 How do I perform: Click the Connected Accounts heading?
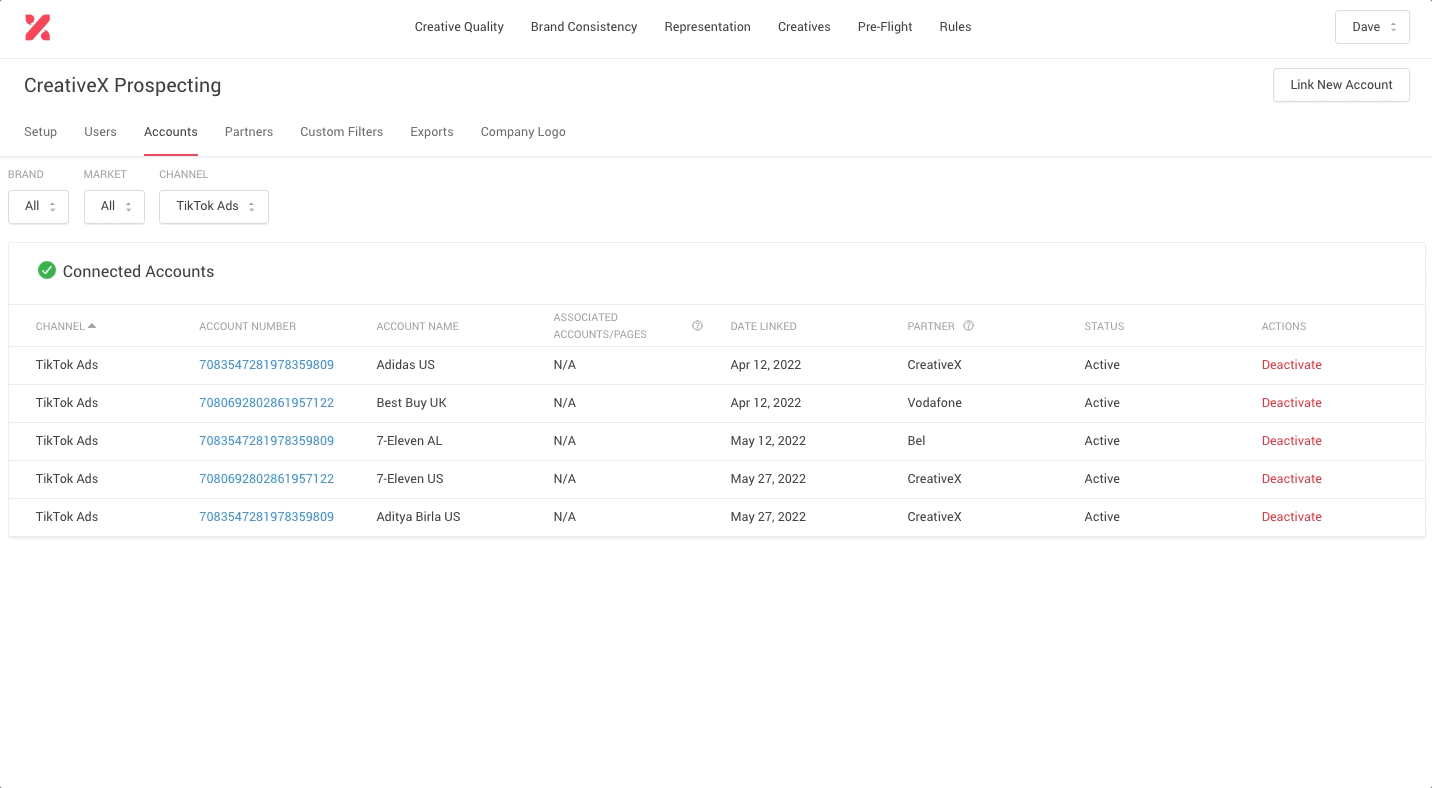click(x=139, y=271)
